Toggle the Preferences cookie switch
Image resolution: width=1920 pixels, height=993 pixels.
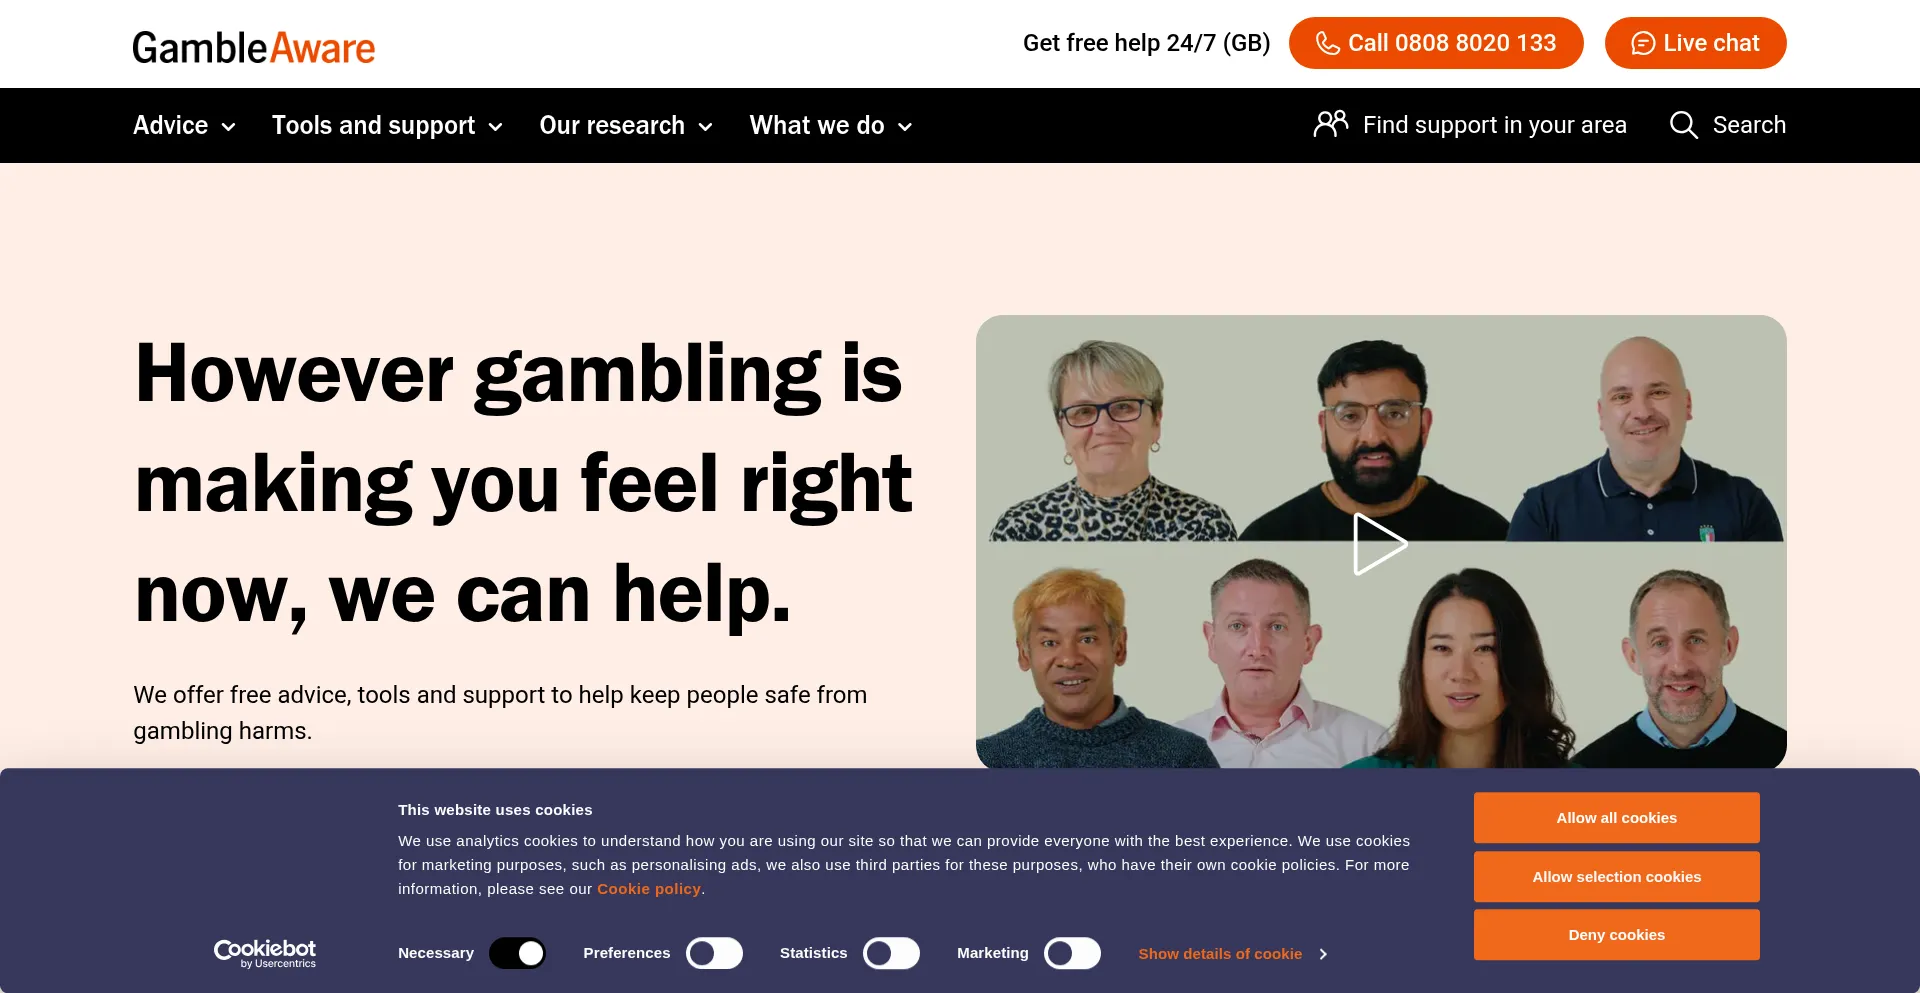coord(714,953)
